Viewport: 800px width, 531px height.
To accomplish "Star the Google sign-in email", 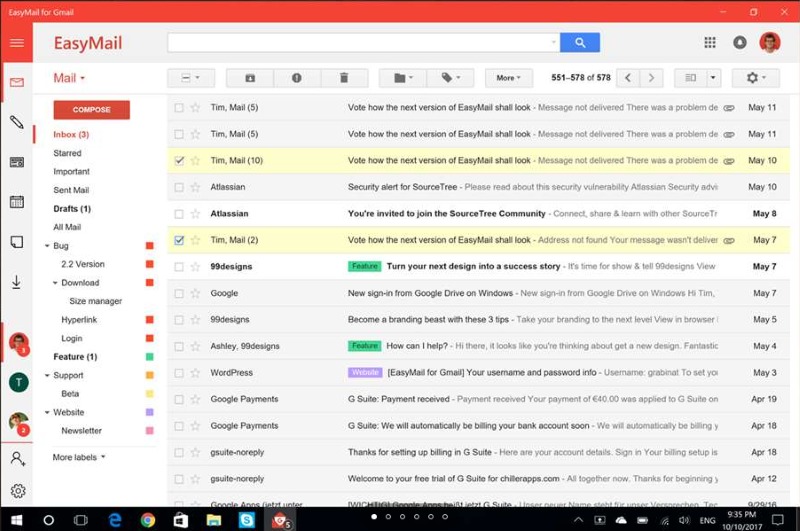I will 195,293.
